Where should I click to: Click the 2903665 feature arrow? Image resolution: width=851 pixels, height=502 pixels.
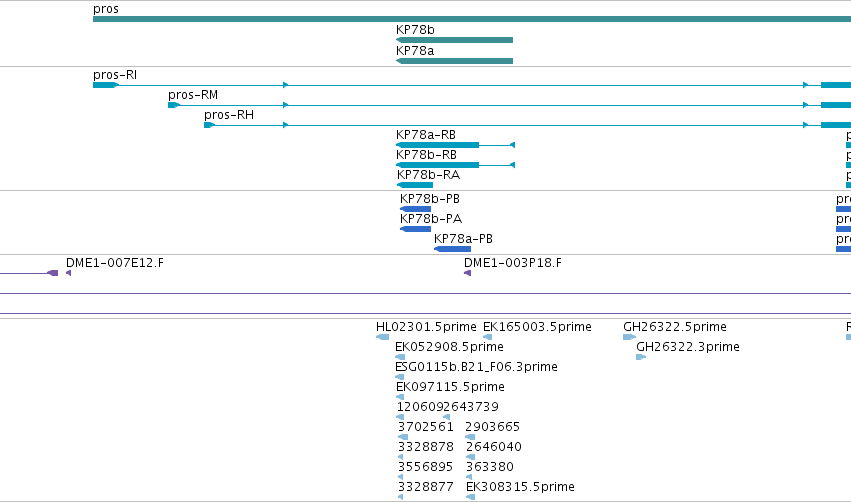pyautogui.click(x=470, y=437)
